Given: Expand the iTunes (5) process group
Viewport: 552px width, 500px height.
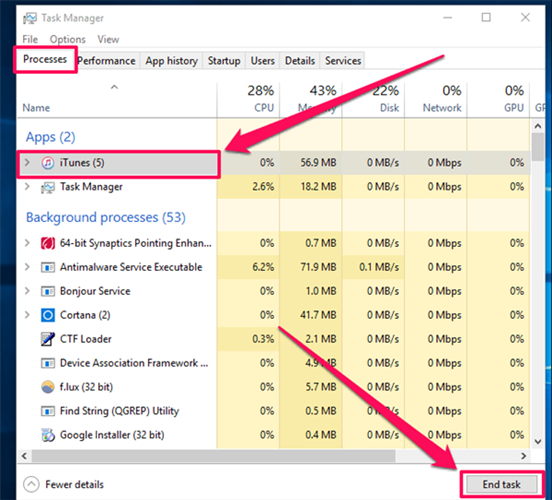Looking at the screenshot, I should [27, 162].
